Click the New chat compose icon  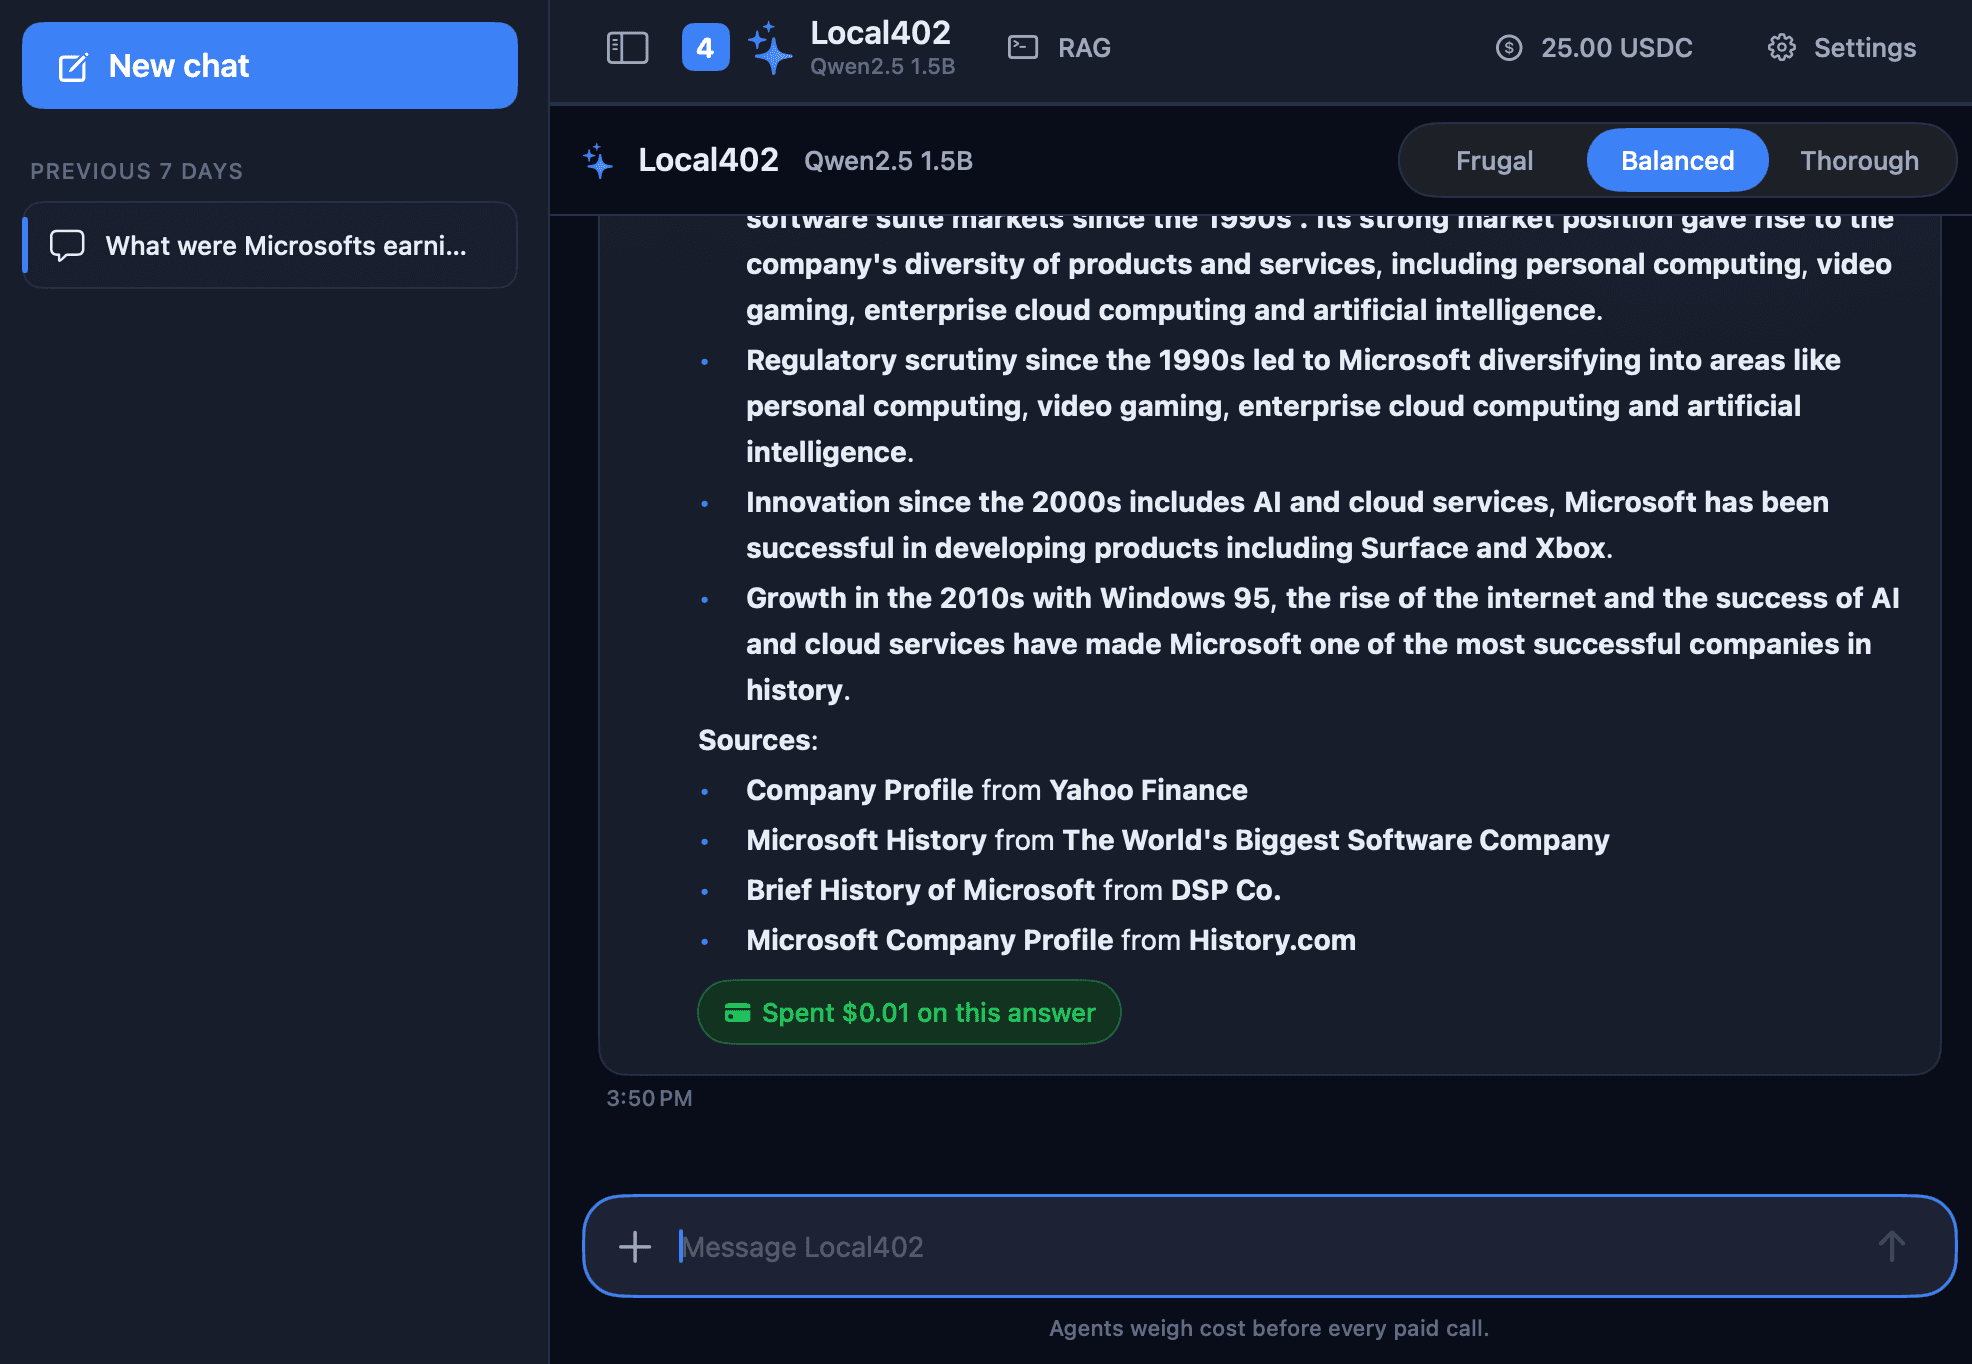(x=73, y=67)
